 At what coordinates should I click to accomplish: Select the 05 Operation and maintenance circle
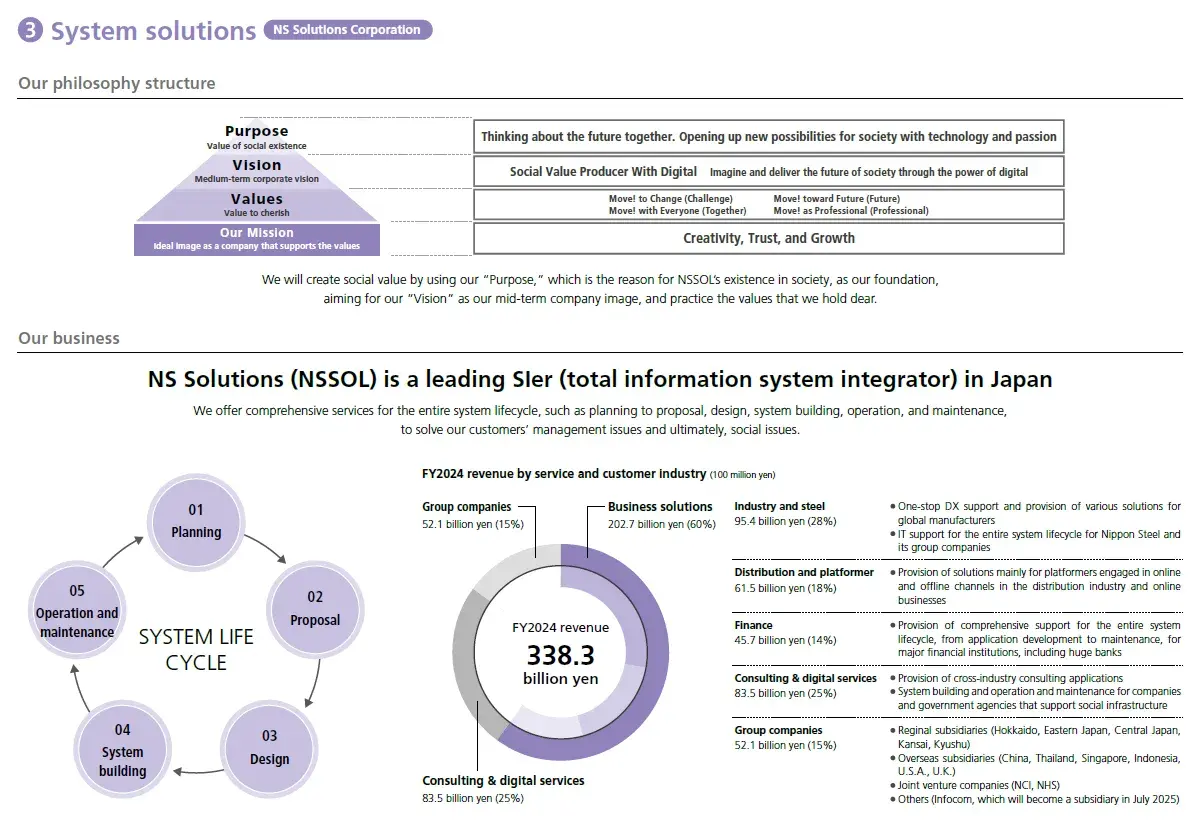pyautogui.click(x=77, y=611)
